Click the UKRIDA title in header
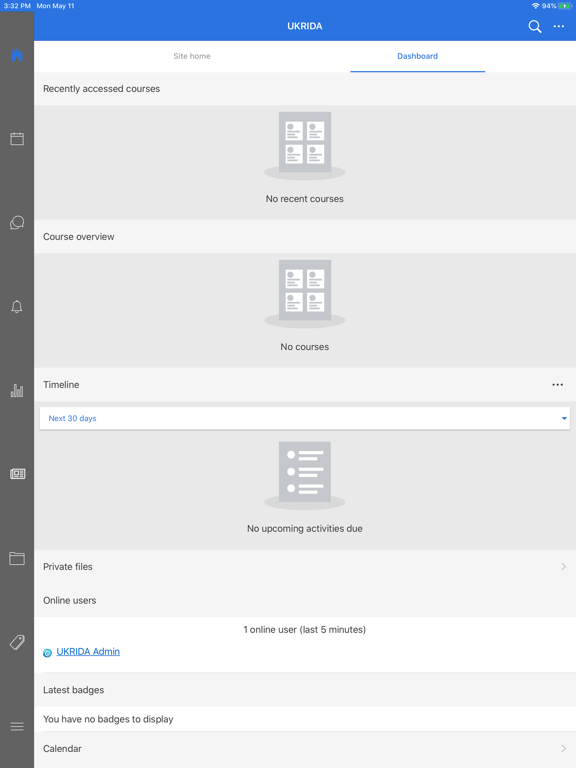The width and height of the screenshot is (576, 768). pyautogui.click(x=305, y=26)
